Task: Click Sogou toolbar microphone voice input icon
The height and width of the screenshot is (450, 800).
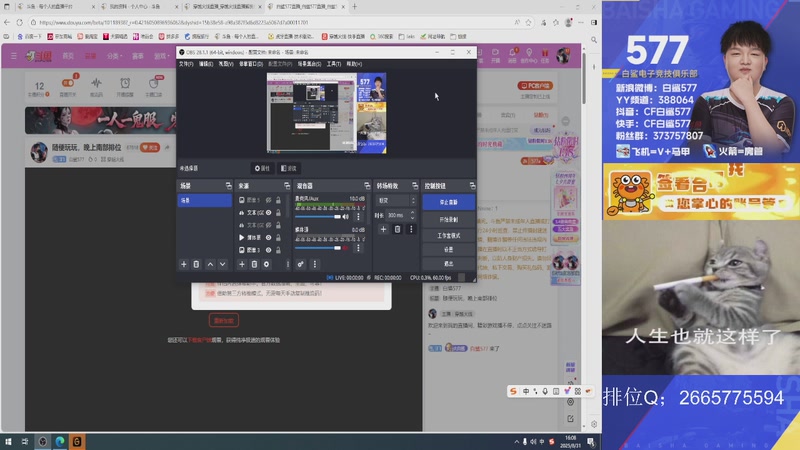Action: tap(545, 391)
